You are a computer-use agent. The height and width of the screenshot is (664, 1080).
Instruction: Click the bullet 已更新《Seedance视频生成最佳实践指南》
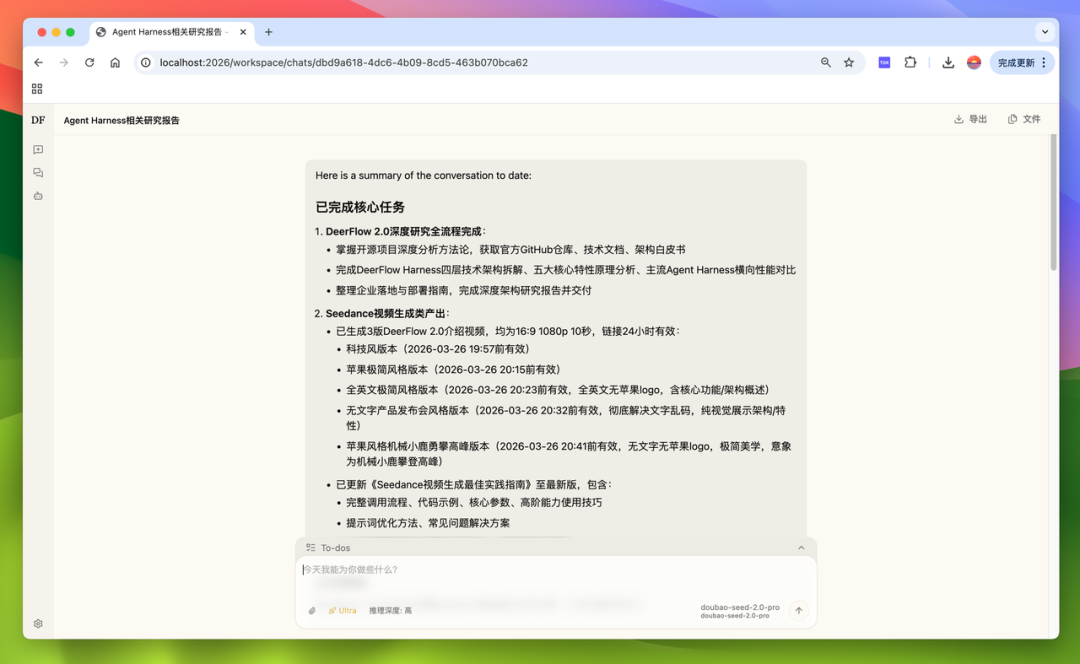tap(474, 485)
